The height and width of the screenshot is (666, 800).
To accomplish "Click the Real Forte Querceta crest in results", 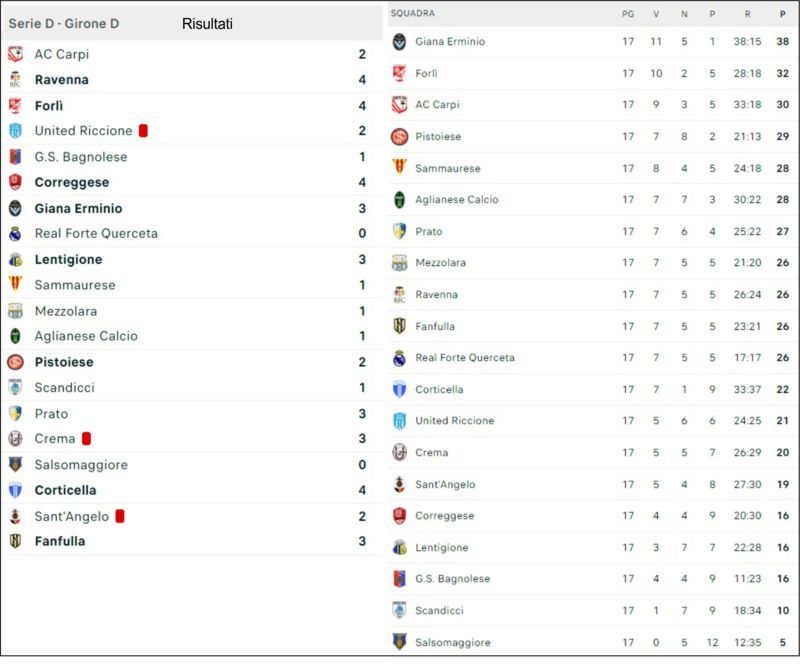I will pyautogui.click(x=15, y=233).
